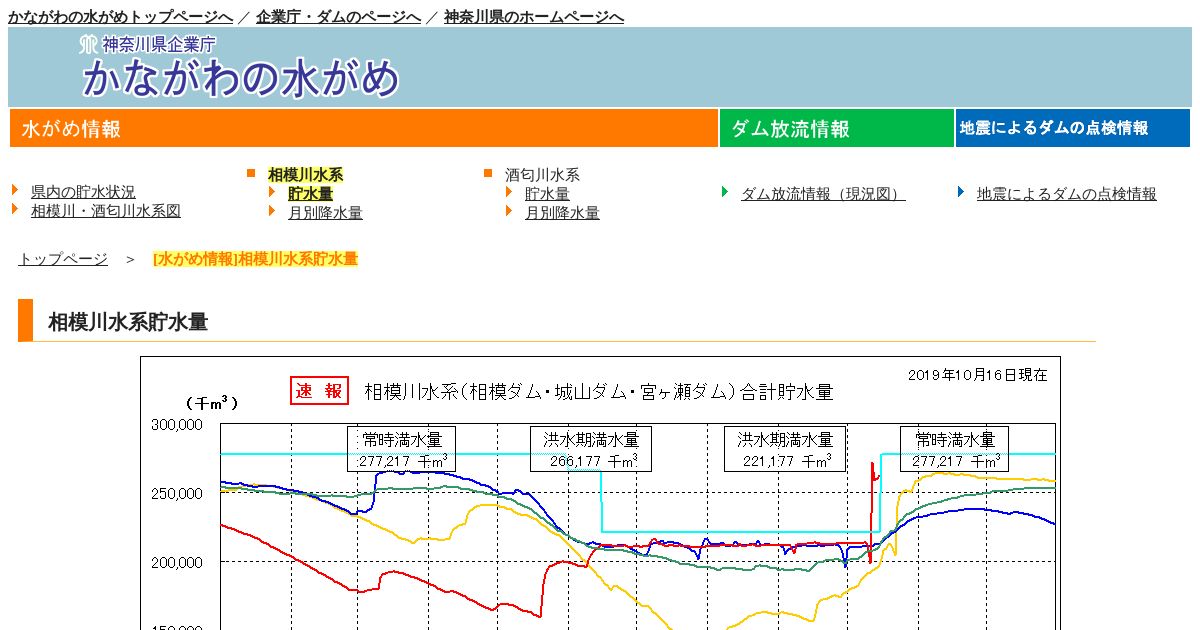The width and height of the screenshot is (1200, 630).
Task: Click the 250,000 y-axis value
Action: tap(176, 493)
